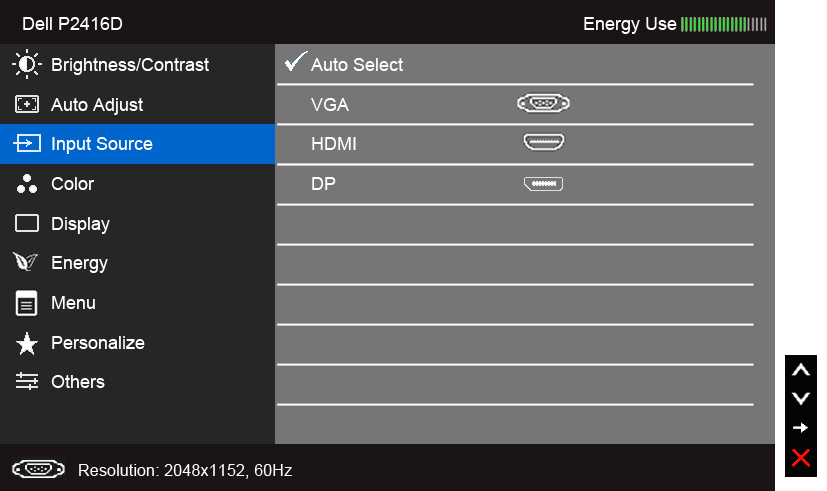Close the OSD with red X
827x491 pixels.
point(801,458)
